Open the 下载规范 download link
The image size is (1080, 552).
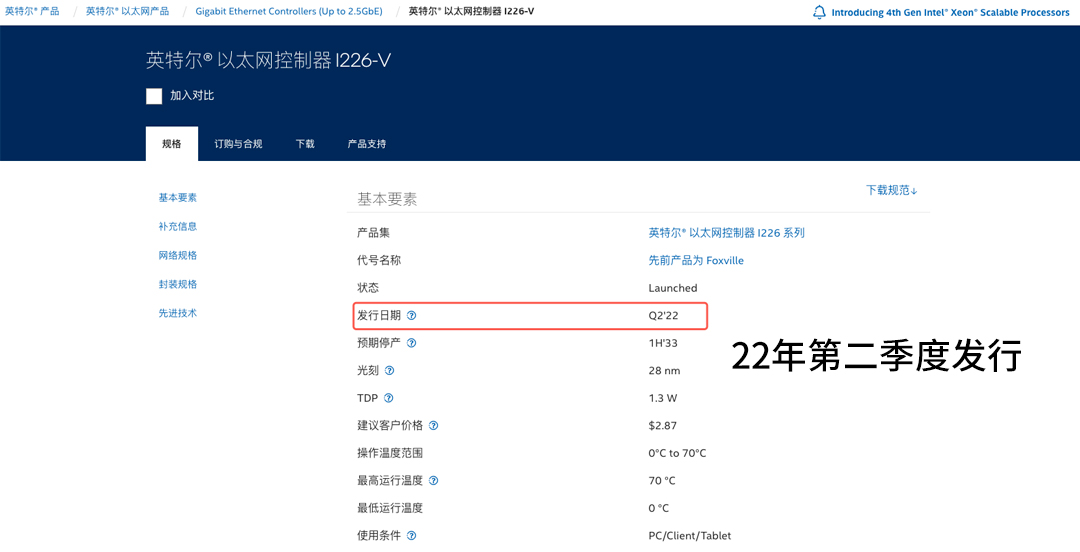click(891, 190)
